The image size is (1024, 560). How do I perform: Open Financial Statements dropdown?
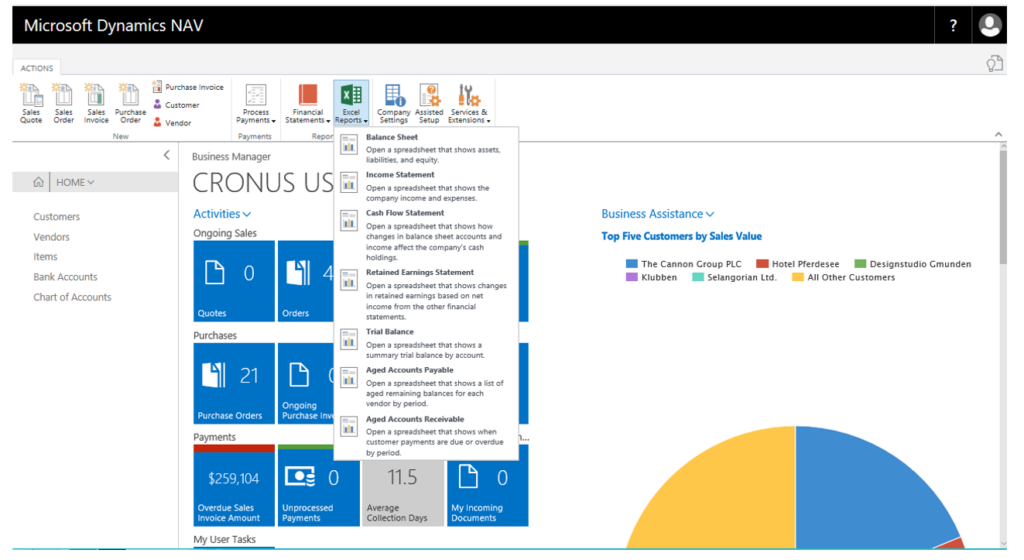[x=307, y=103]
